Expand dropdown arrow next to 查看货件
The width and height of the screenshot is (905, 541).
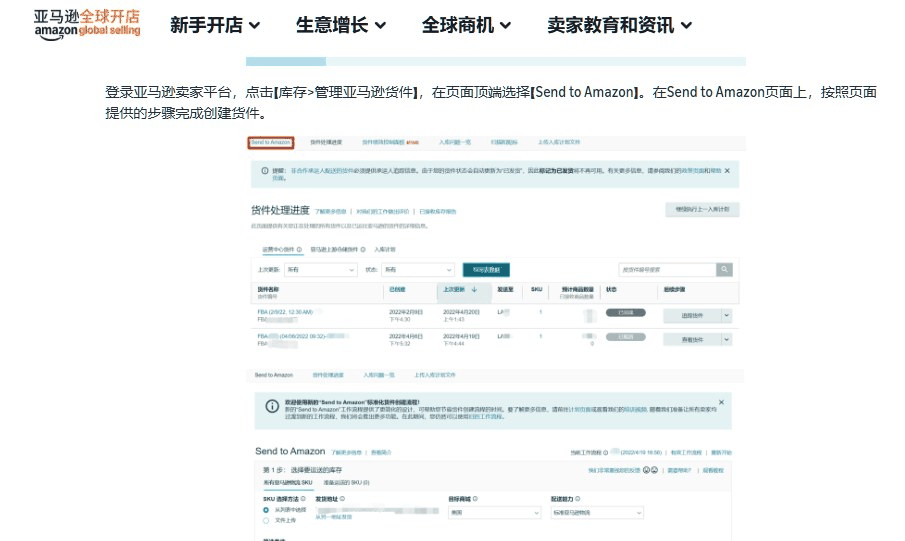[727, 339]
